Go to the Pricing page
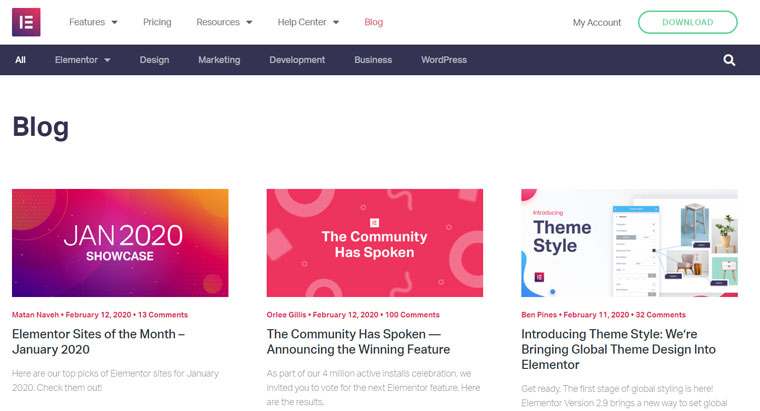The height and width of the screenshot is (411, 760). pos(157,22)
